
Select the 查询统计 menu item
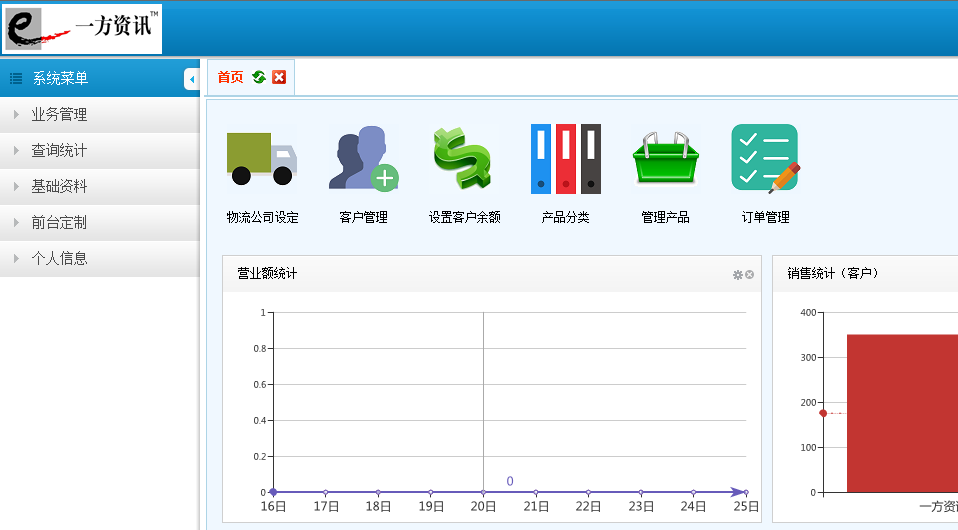100,150
